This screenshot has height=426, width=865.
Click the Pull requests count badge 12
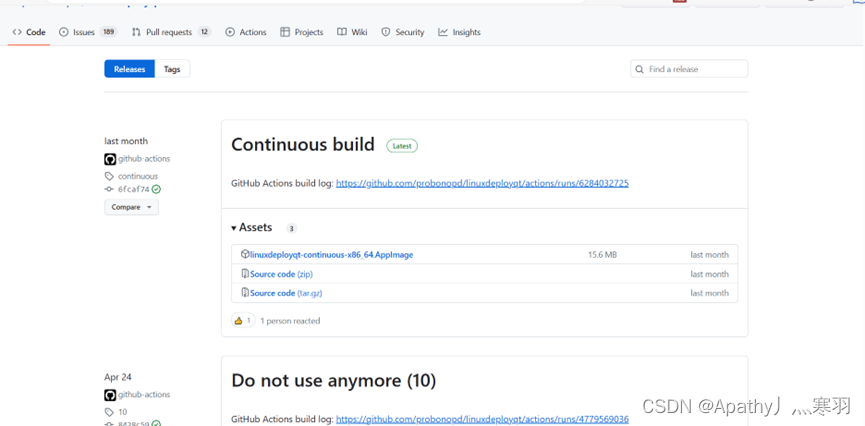click(x=204, y=32)
